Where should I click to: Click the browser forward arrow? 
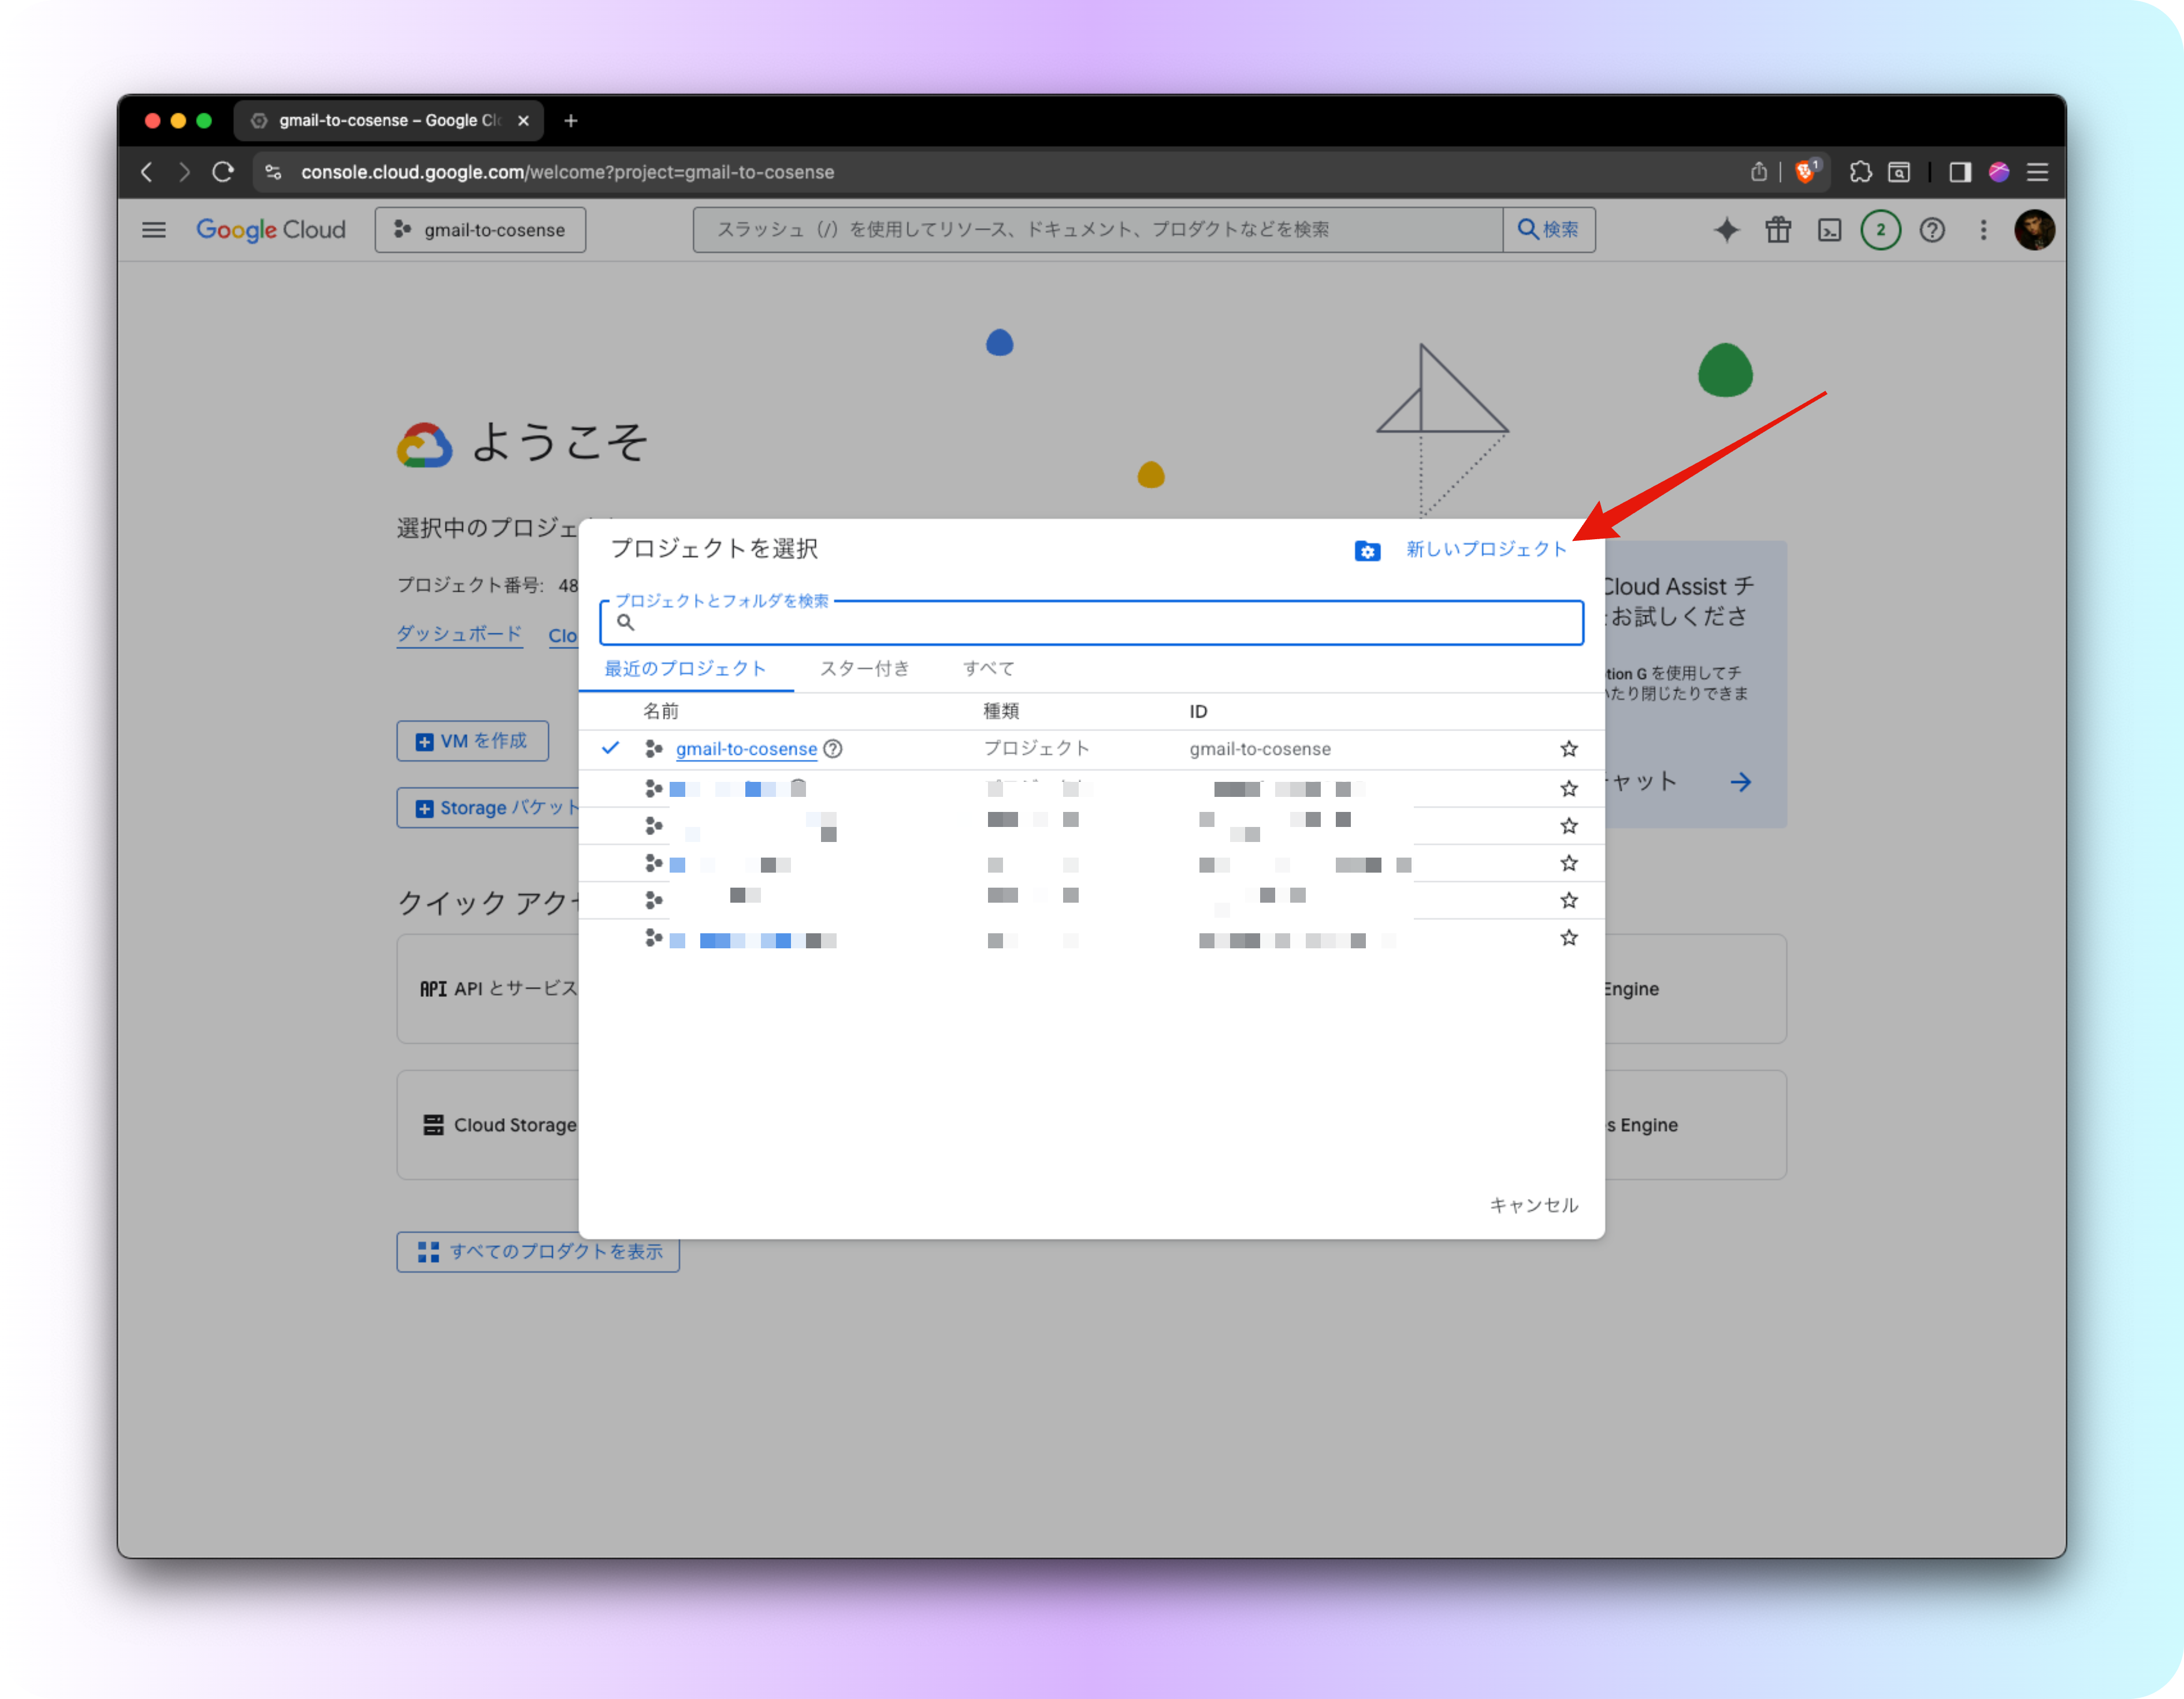point(184,172)
